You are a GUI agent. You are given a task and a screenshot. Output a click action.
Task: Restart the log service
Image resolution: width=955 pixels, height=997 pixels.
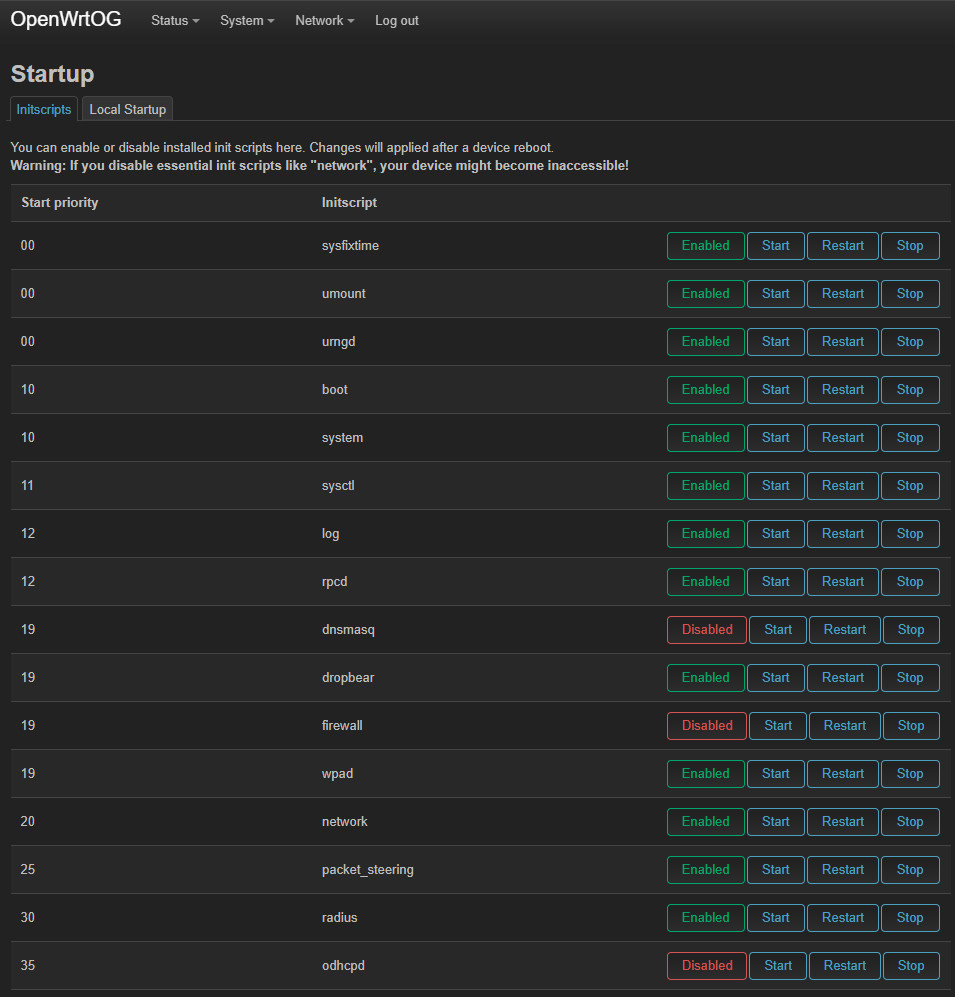point(842,534)
